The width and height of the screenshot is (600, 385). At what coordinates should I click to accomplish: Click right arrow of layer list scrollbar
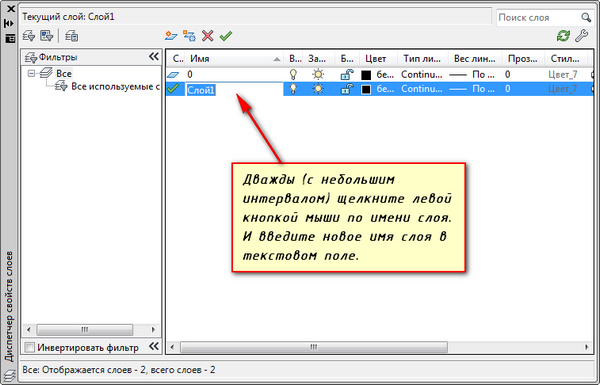coord(587,347)
